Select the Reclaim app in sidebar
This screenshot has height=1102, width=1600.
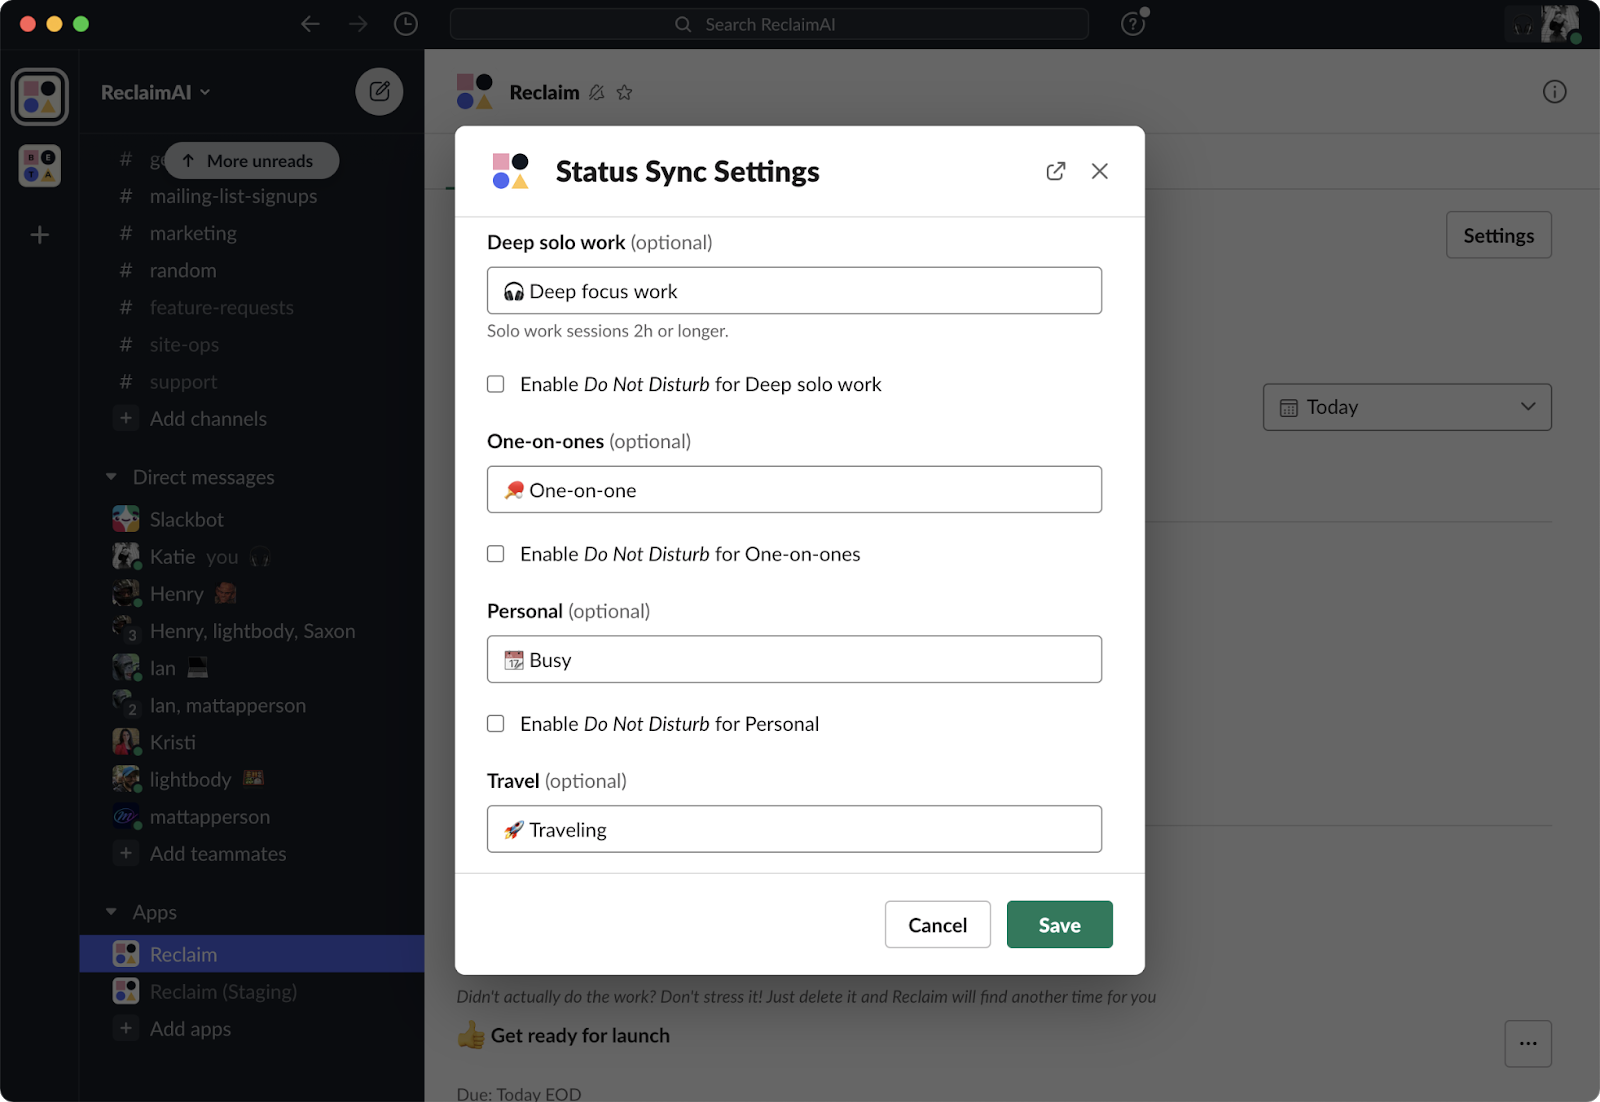click(x=251, y=954)
